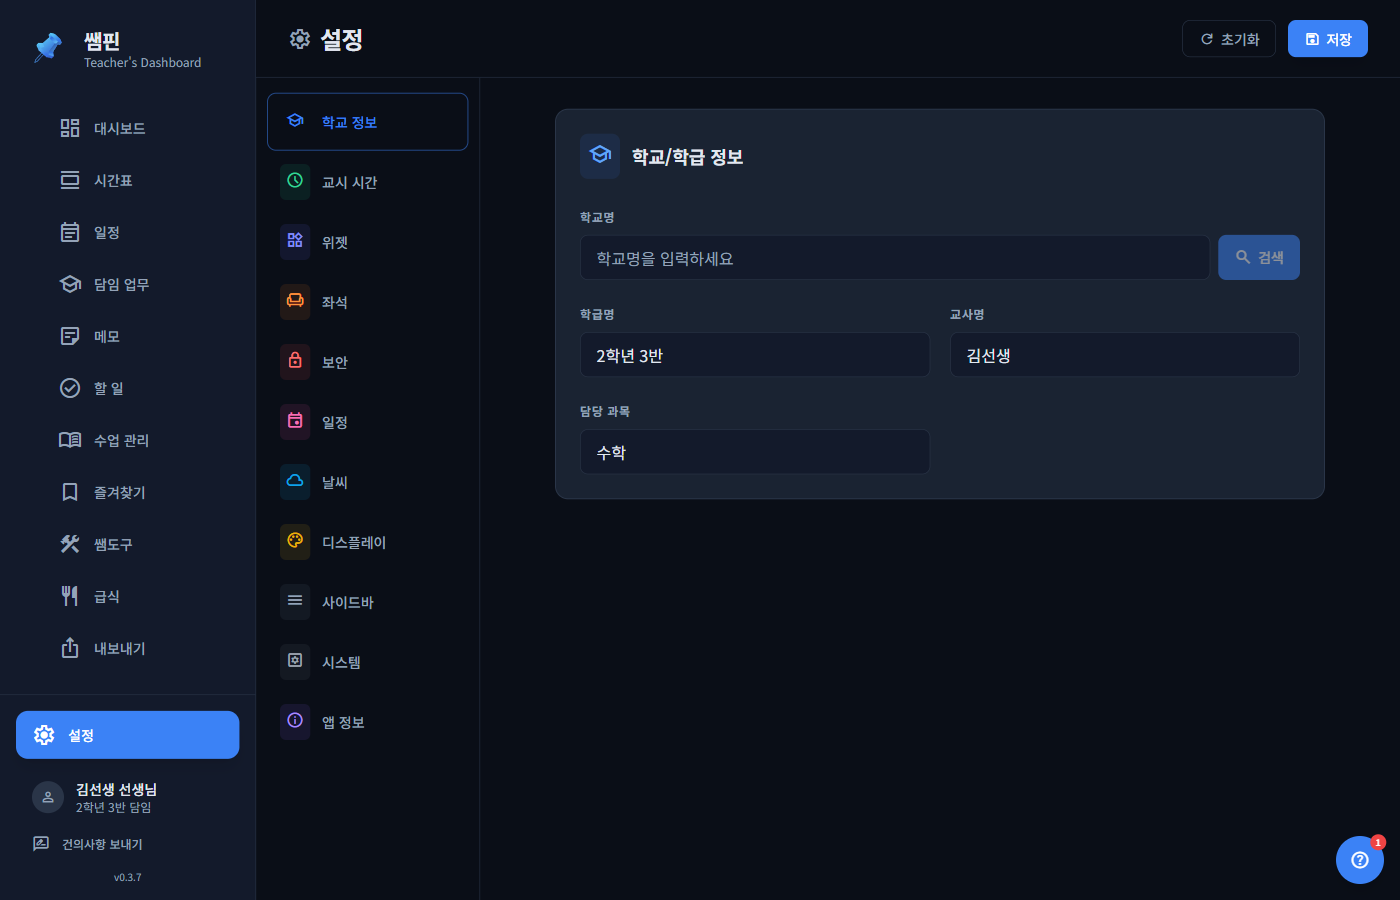This screenshot has width=1400, height=900.
Task: Open the 대시보드 sidebar icon
Action: [x=69, y=128]
